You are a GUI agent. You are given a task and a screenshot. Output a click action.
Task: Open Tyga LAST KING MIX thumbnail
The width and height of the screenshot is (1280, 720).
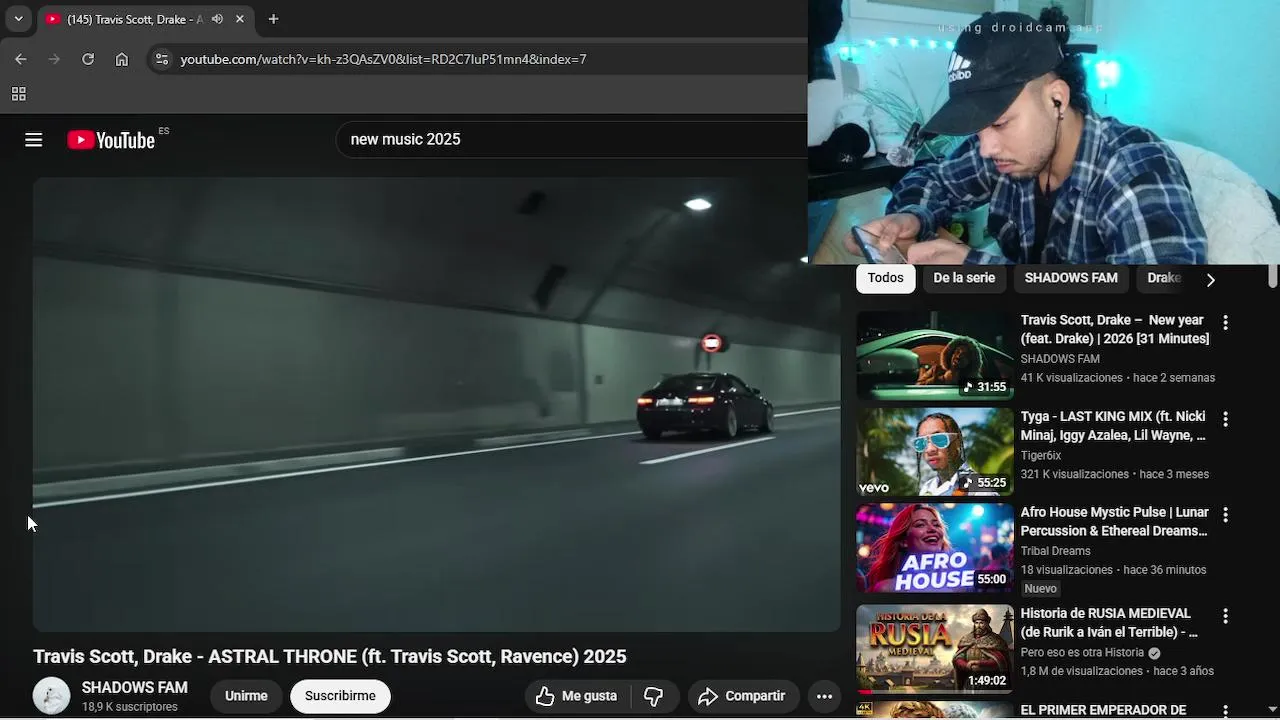[935, 451]
